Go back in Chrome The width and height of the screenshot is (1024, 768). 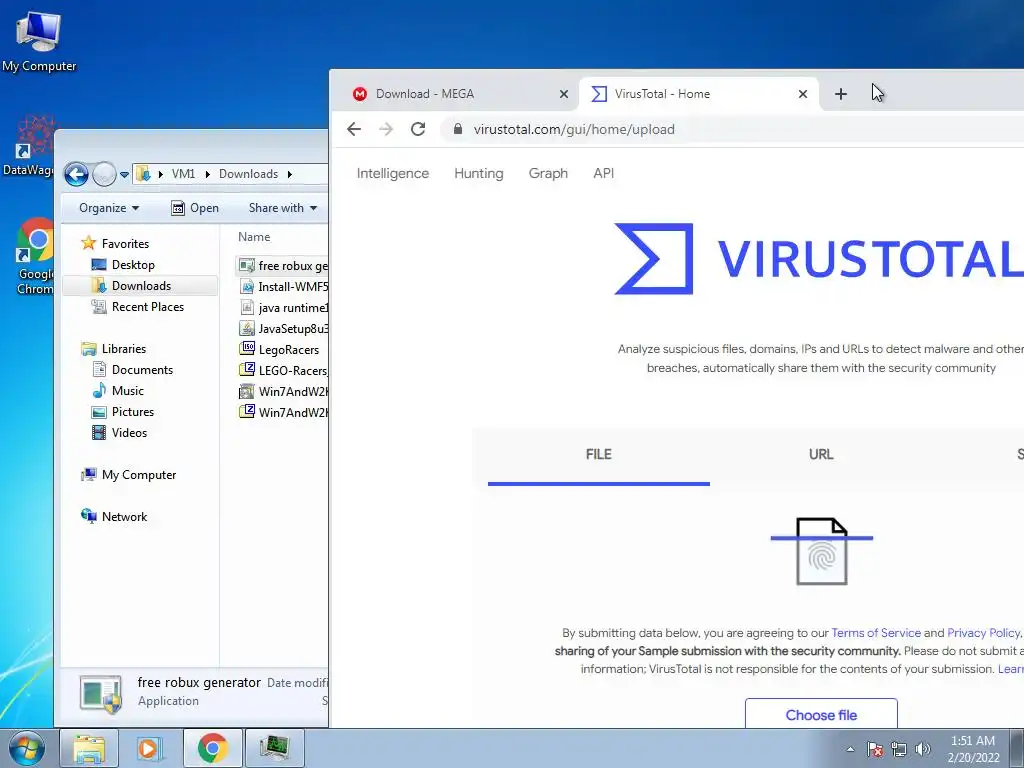coord(354,129)
